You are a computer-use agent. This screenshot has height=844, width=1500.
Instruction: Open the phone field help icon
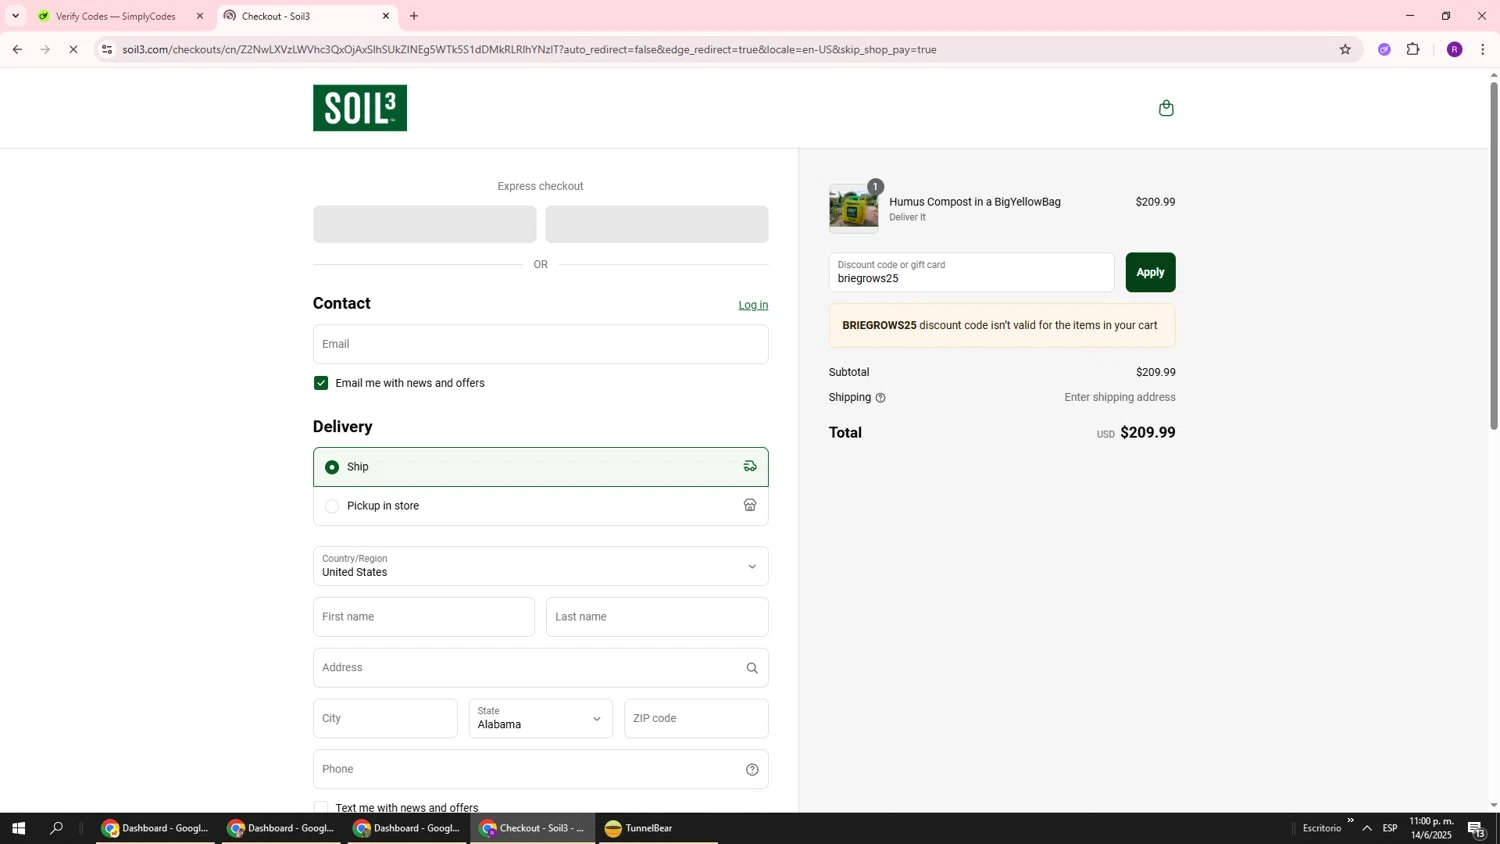752,769
